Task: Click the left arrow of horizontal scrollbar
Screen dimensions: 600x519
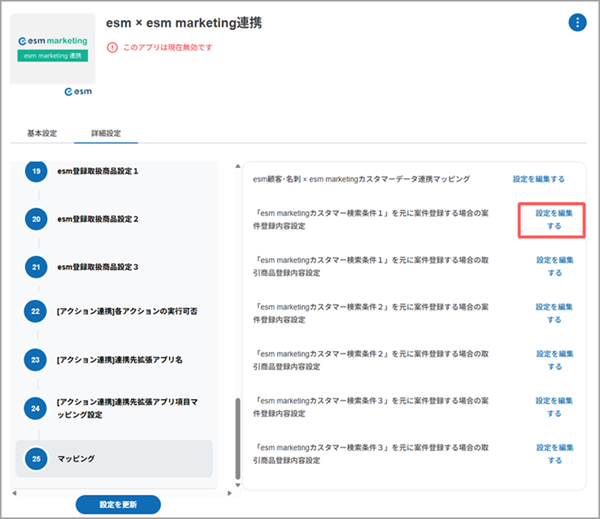Action: 14,492
